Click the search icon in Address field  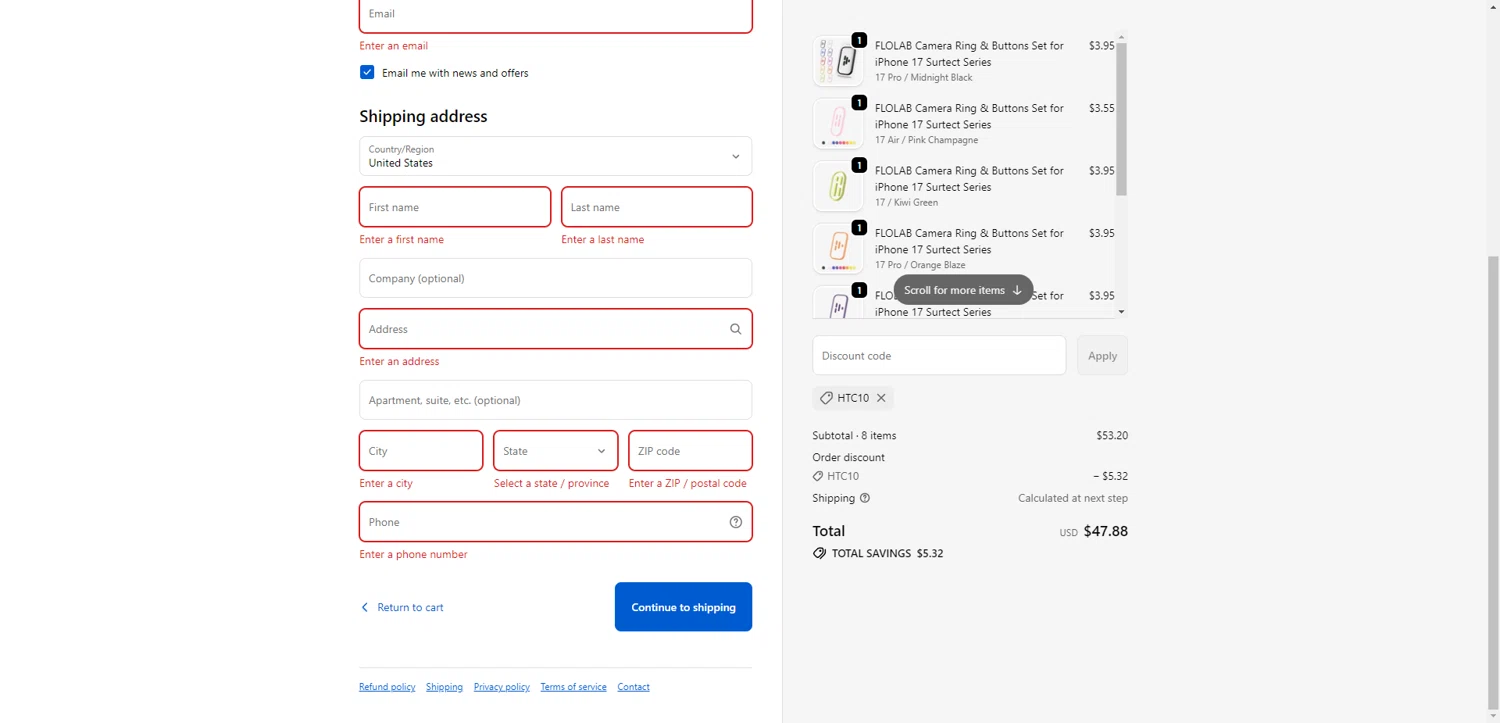(x=735, y=329)
